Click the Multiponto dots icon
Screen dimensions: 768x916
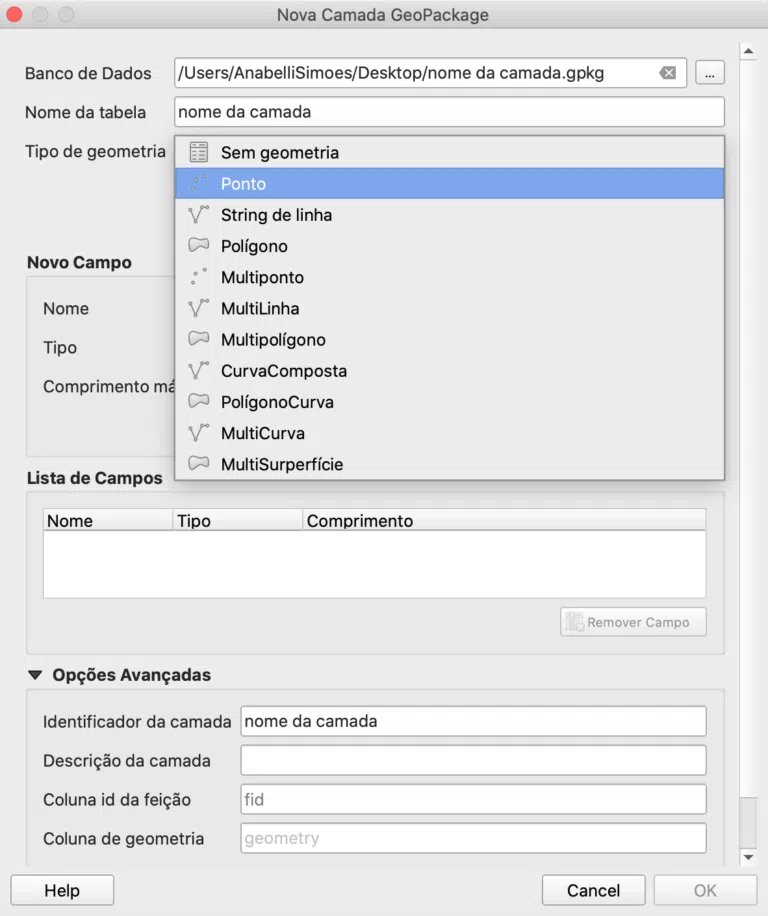click(199, 276)
